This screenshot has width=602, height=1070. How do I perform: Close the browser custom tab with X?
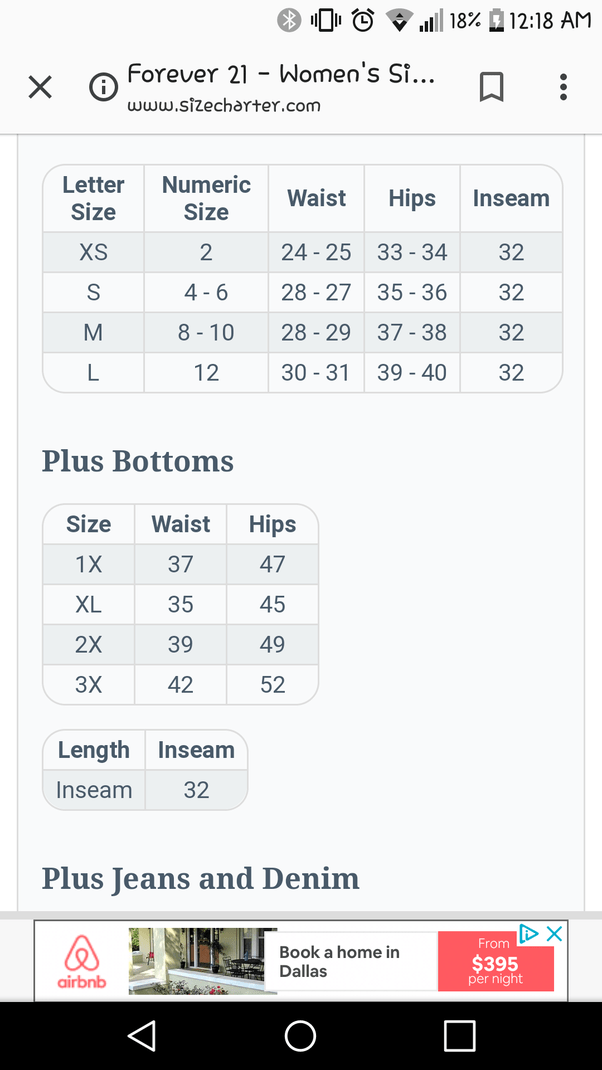coord(40,88)
